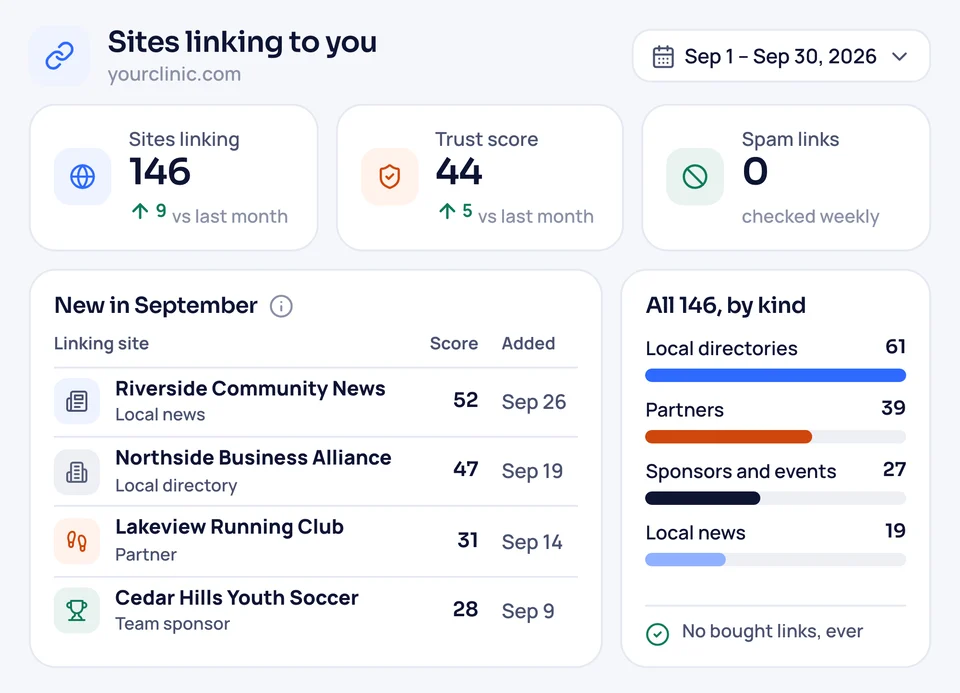Click the No bought links, ever note
This screenshot has width=960, height=693.
(773, 631)
